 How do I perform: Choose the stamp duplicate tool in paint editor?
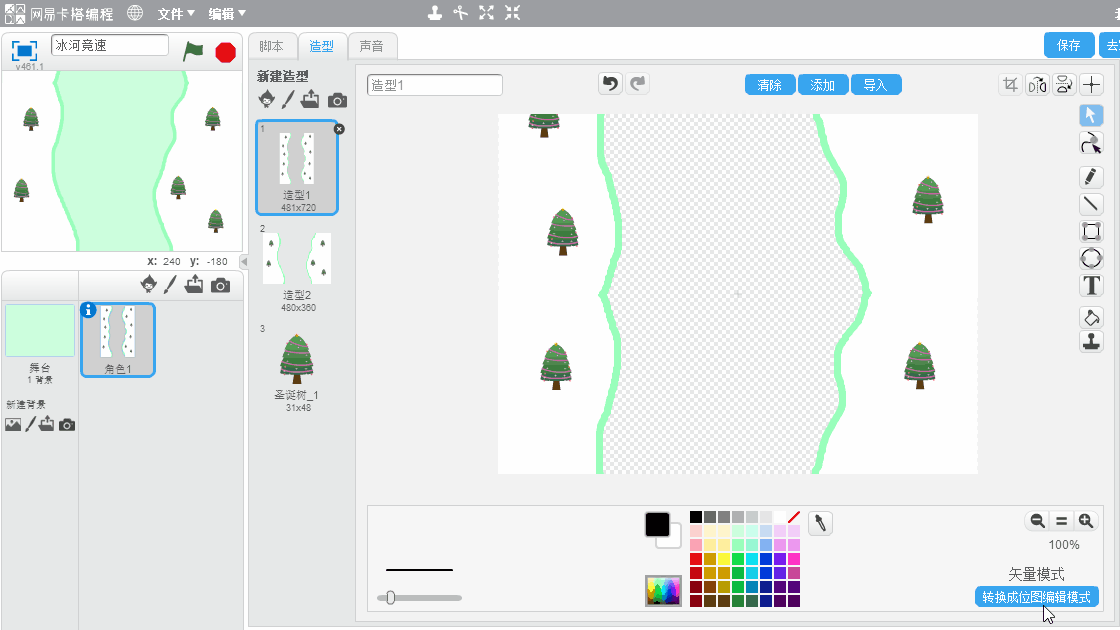(x=1091, y=341)
